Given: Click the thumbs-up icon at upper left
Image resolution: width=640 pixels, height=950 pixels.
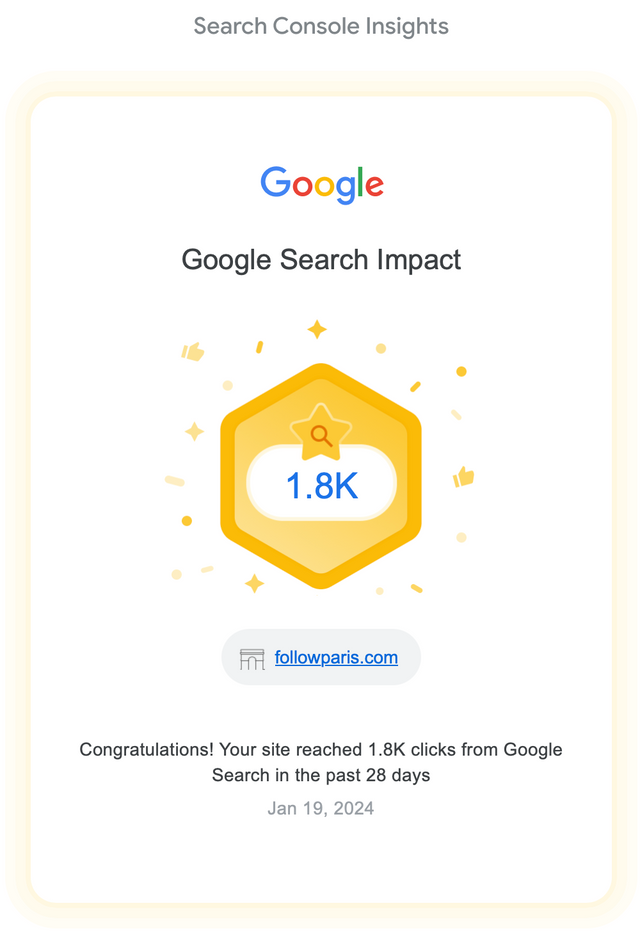Looking at the screenshot, I should pyautogui.click(x=193, y=351).
